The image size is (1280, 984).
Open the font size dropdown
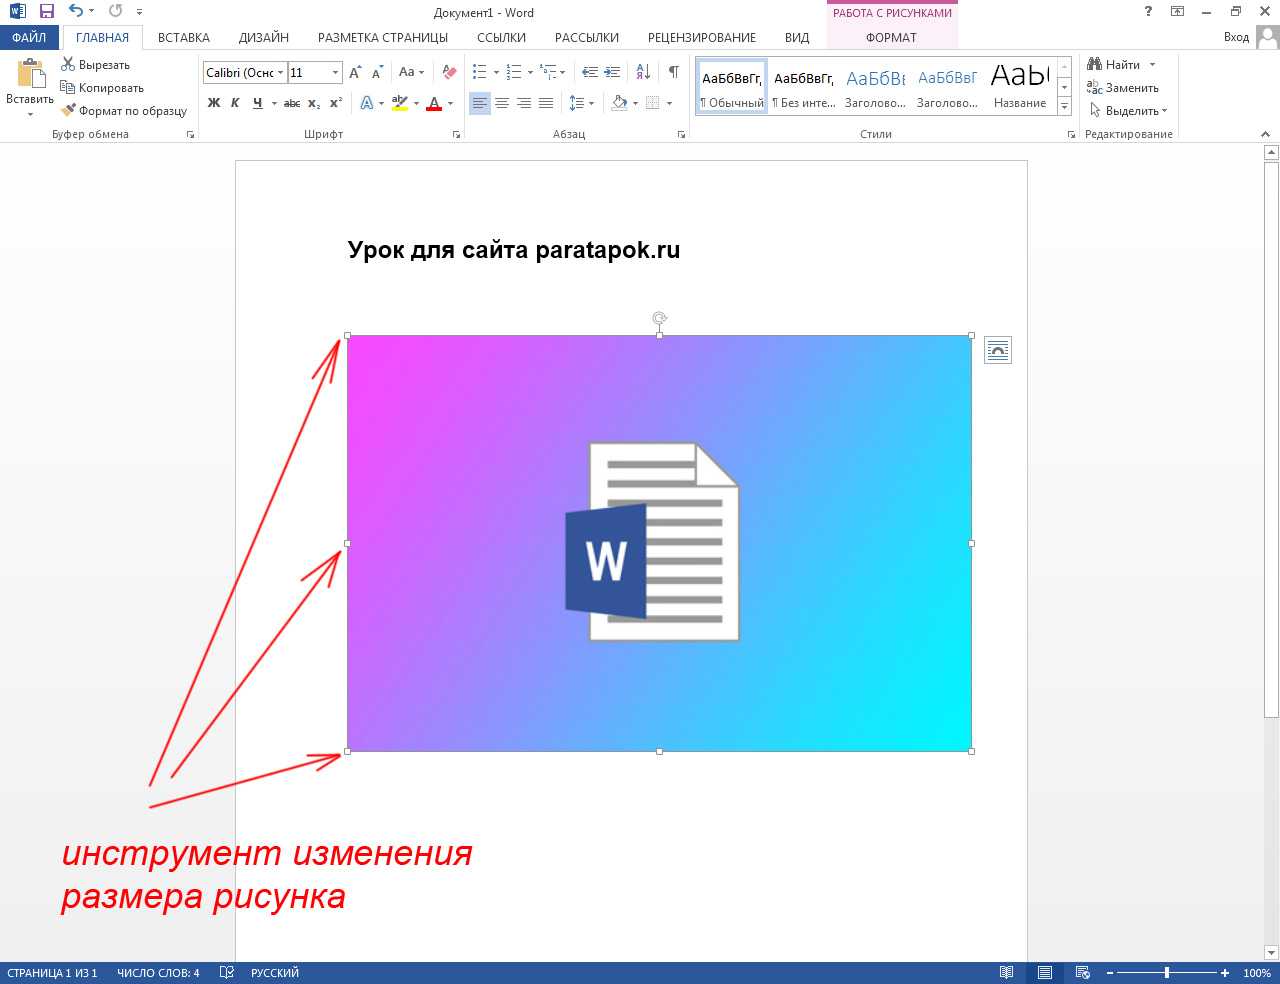tap(334, 72)
